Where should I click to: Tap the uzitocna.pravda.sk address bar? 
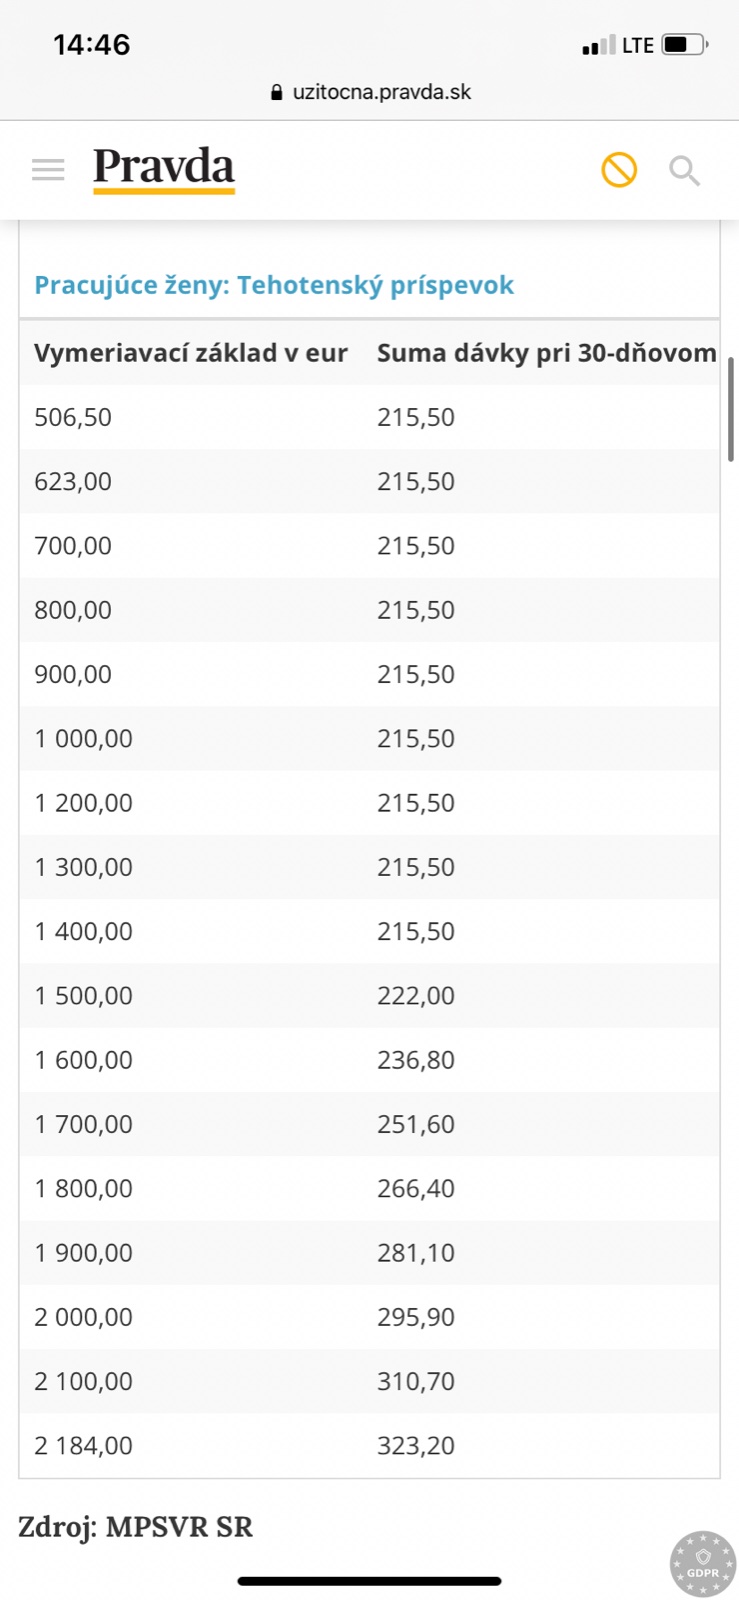(381, 92)
